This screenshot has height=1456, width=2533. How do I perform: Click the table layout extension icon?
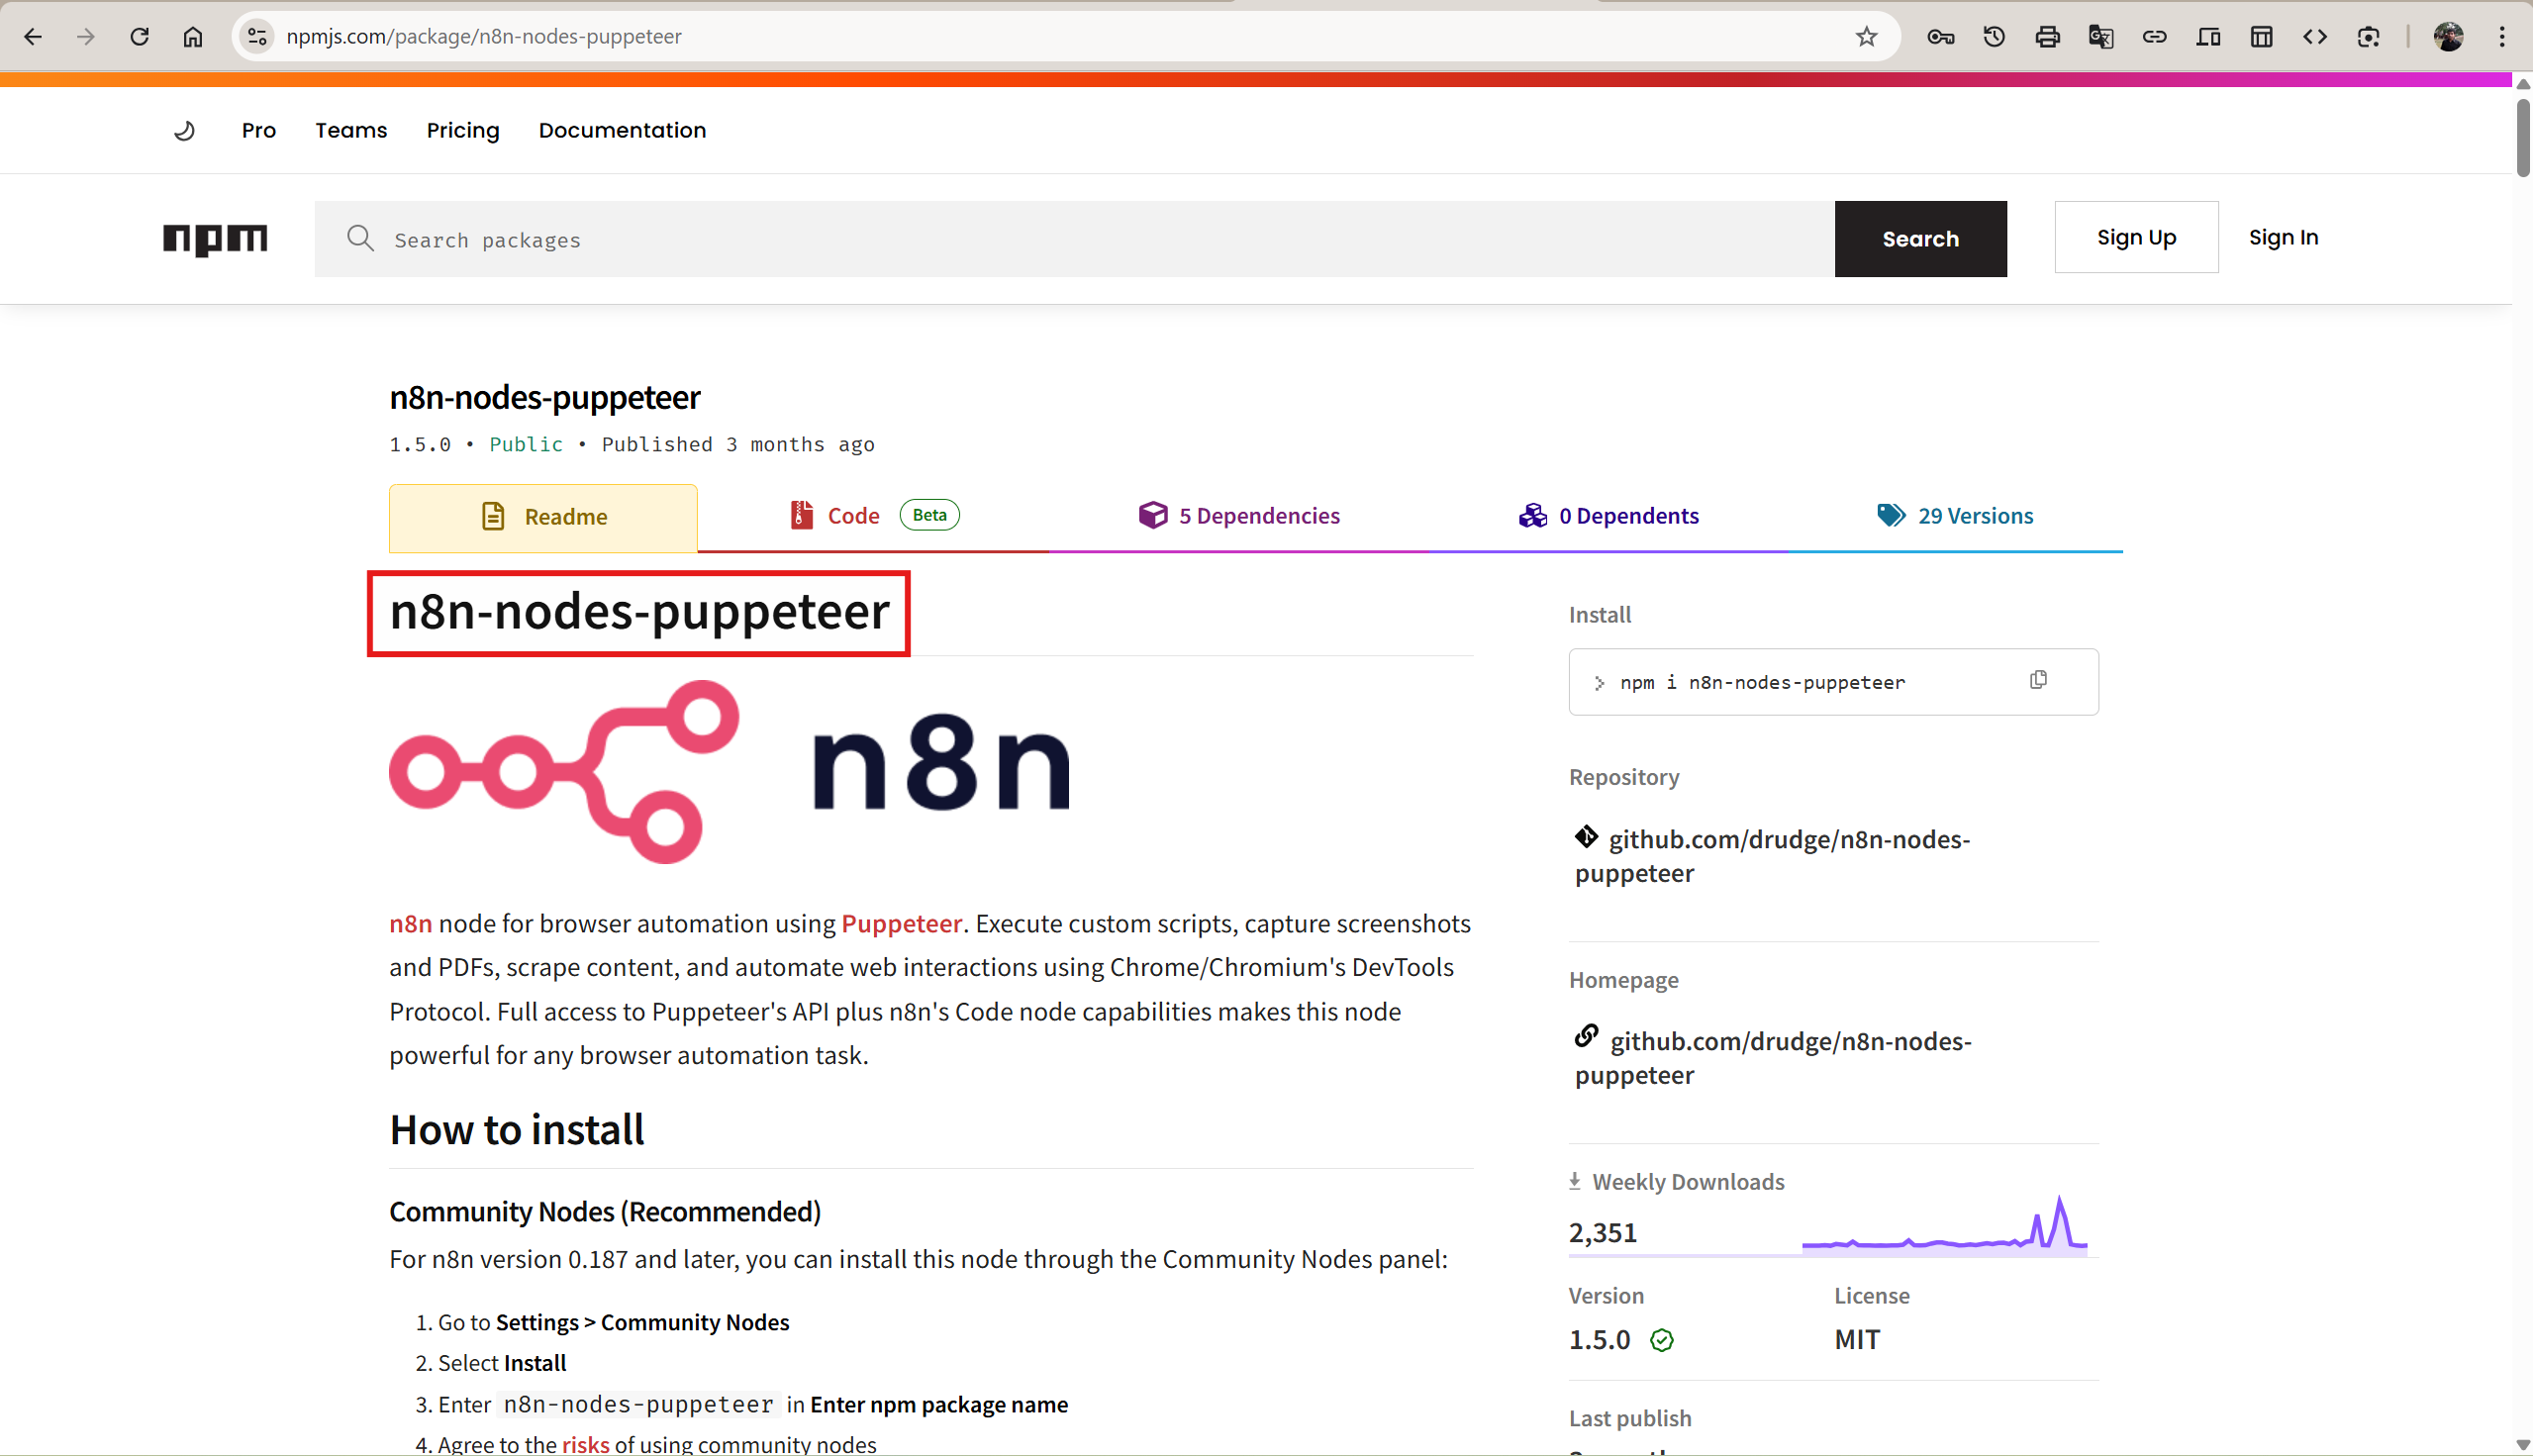click(x=2261, y=37)
